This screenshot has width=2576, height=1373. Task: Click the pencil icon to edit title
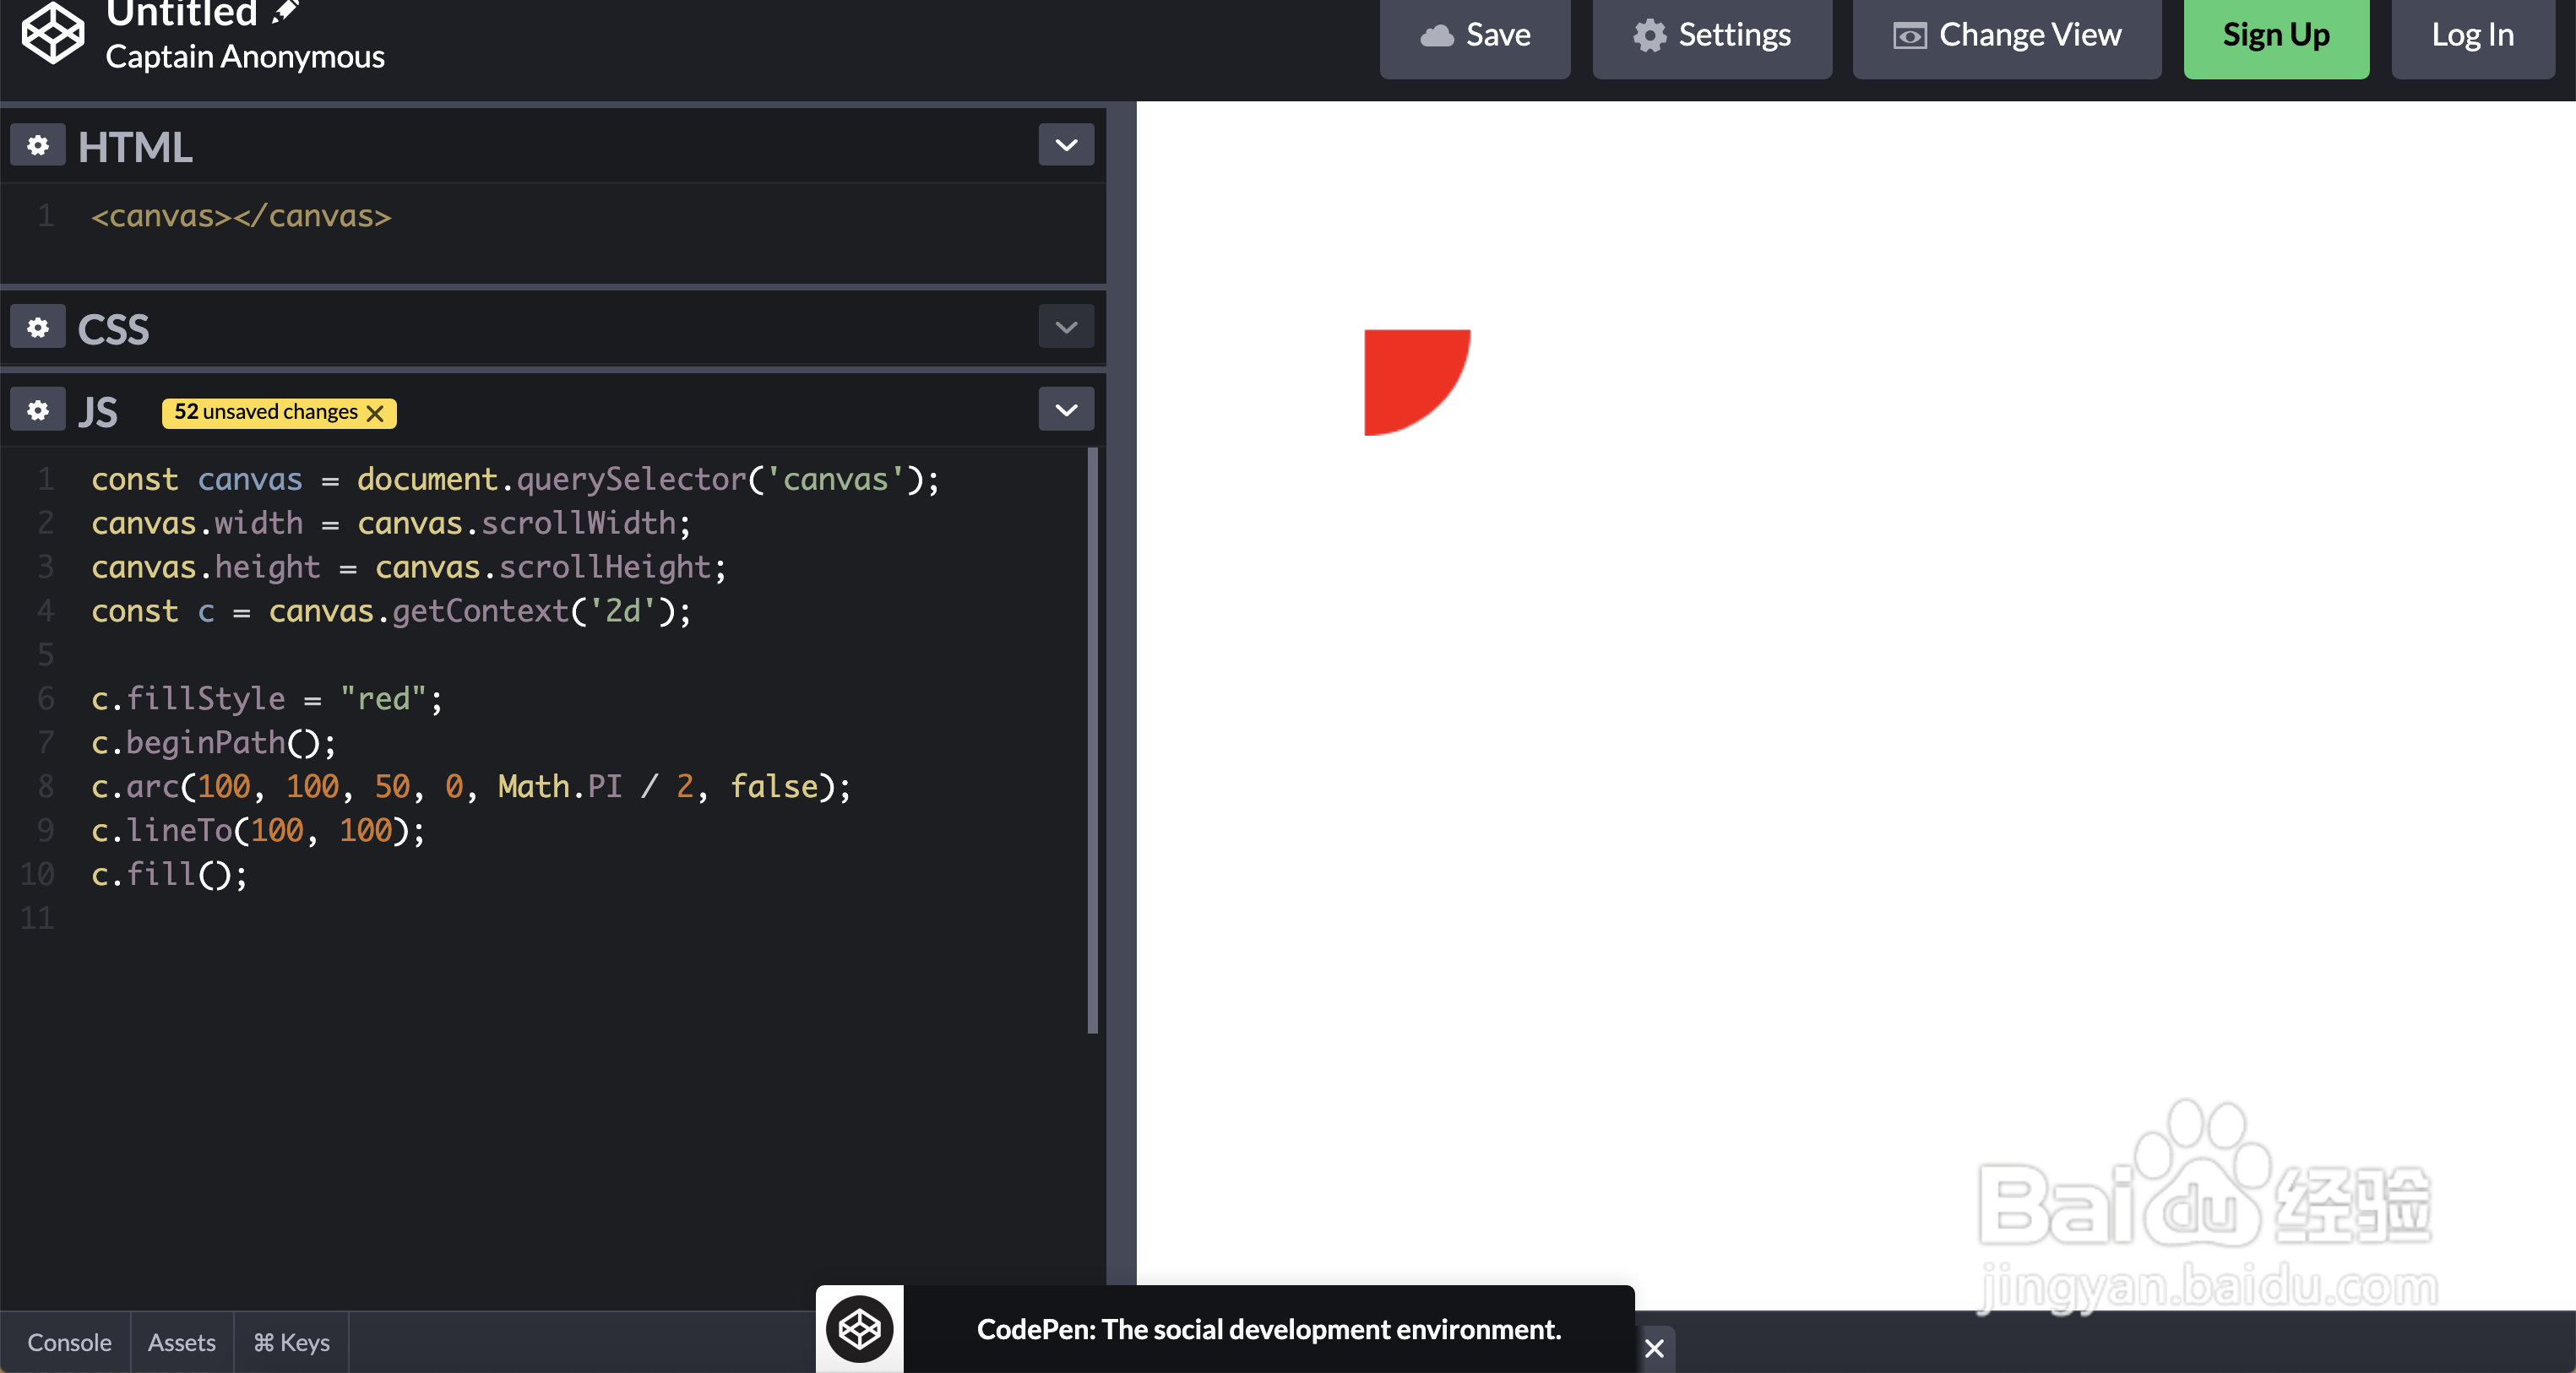[x=285, y=12]
